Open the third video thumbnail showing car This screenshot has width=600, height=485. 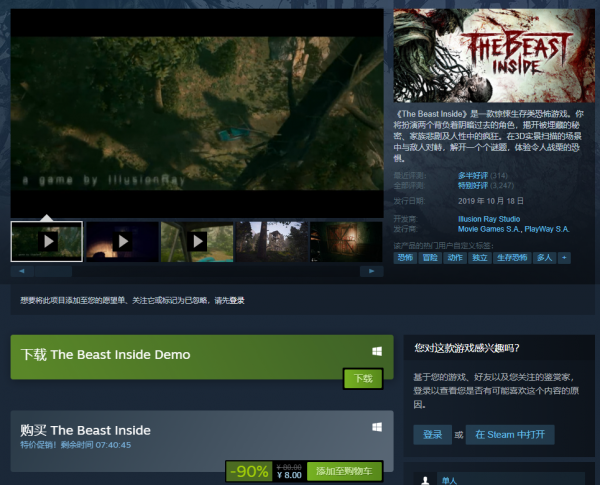pos(197,242)
